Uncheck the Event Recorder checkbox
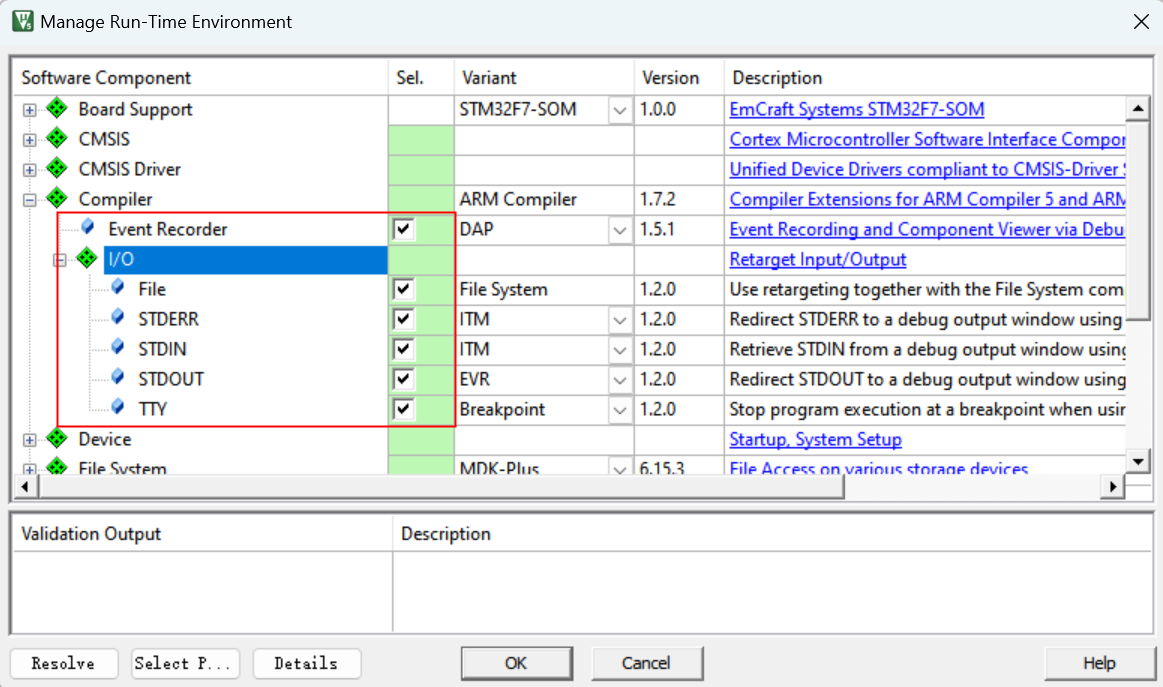The width and height of the screenshot is (1163, 687). click(403, 230)
